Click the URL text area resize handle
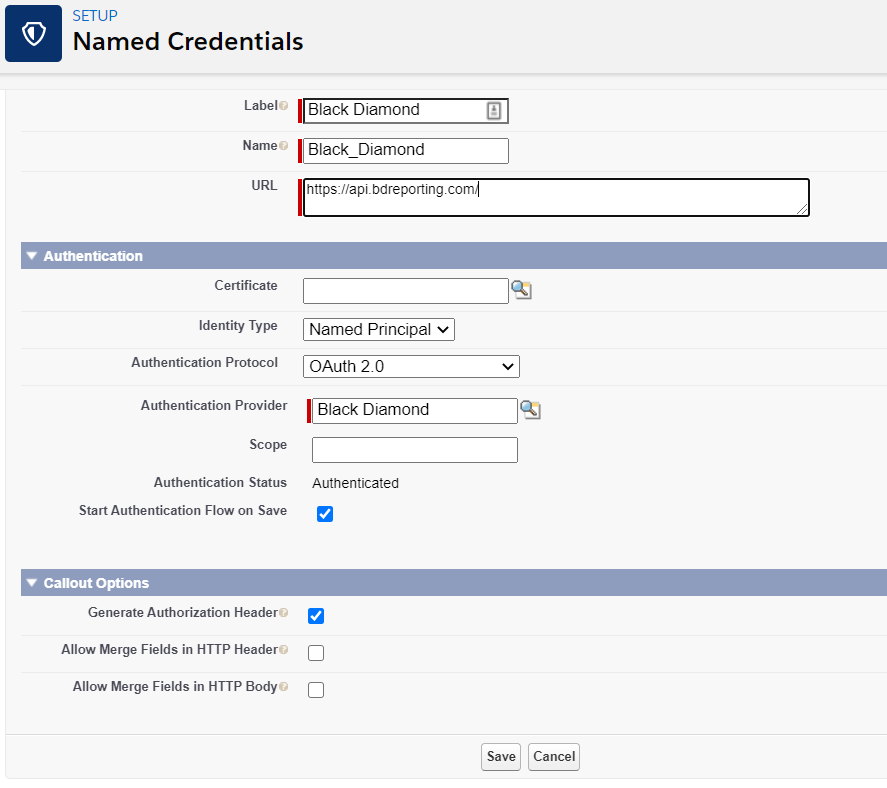The width and height of the screenshot is (887, 788). 802,209
